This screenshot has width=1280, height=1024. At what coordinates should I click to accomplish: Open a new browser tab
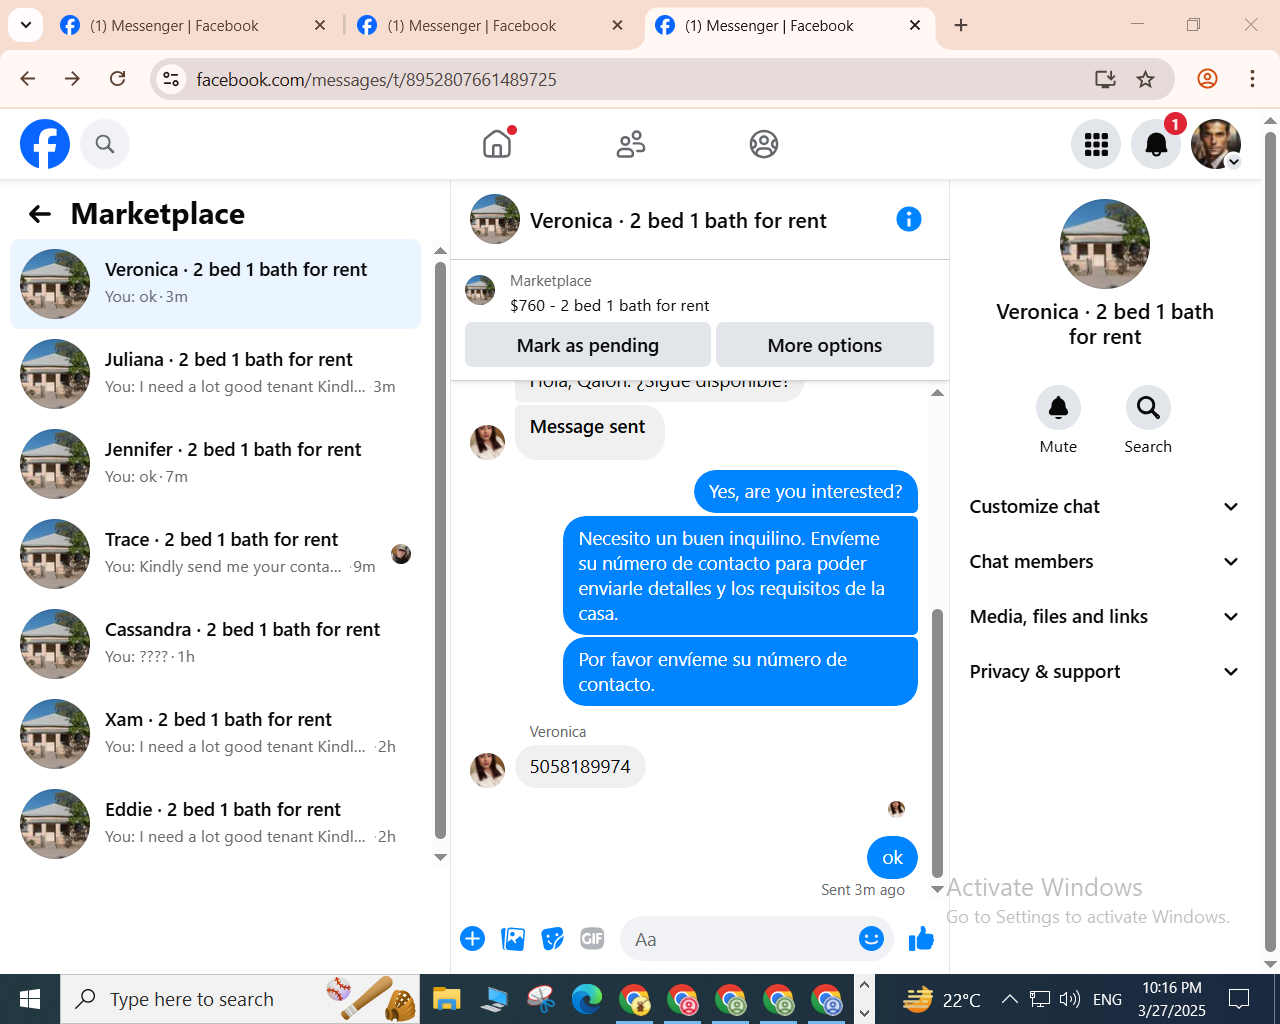[961, 25]
